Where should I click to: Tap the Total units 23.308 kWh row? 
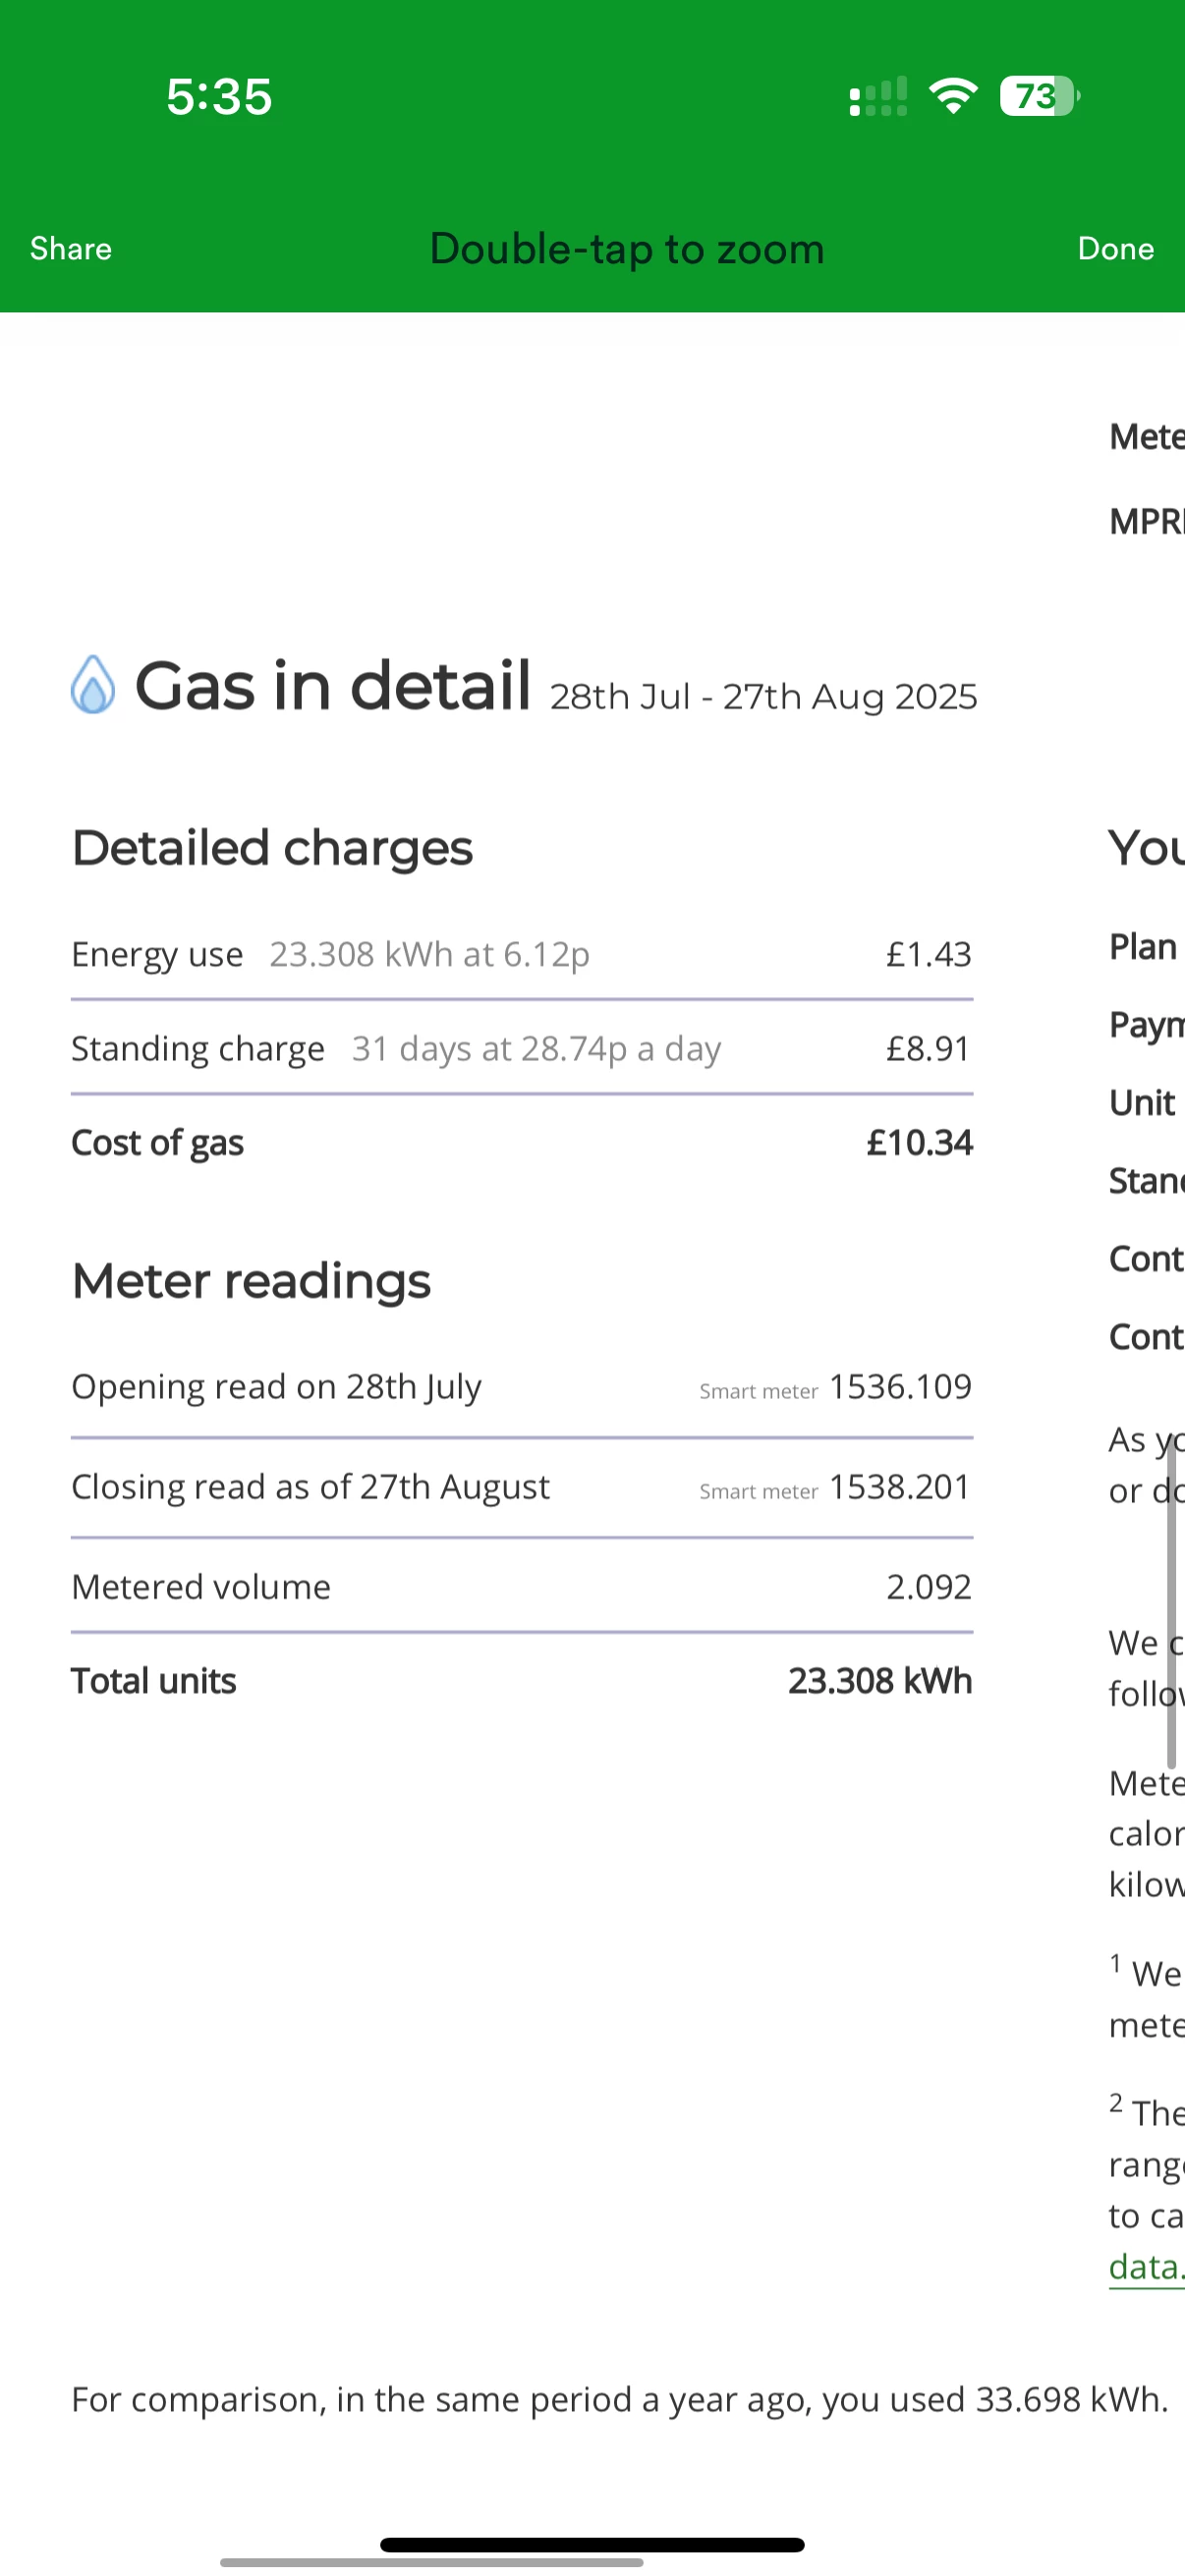(521, 1681)
